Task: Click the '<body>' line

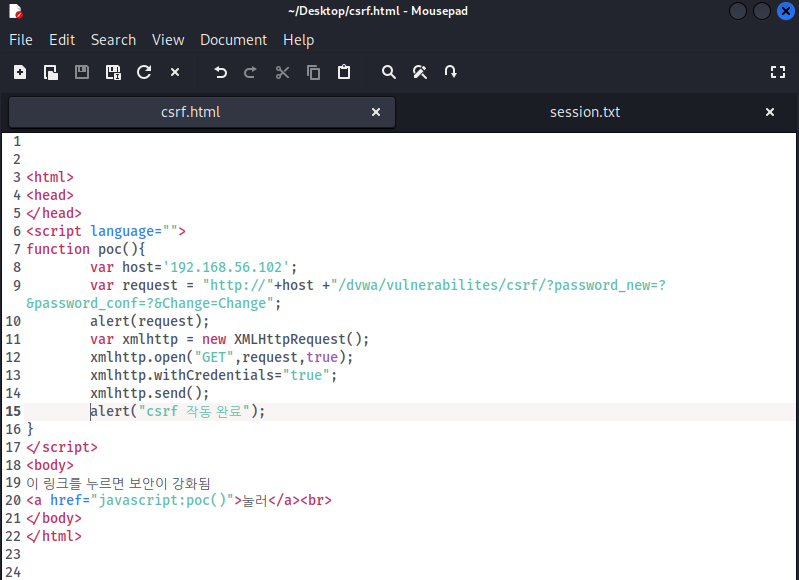Action: coord(50,465)
